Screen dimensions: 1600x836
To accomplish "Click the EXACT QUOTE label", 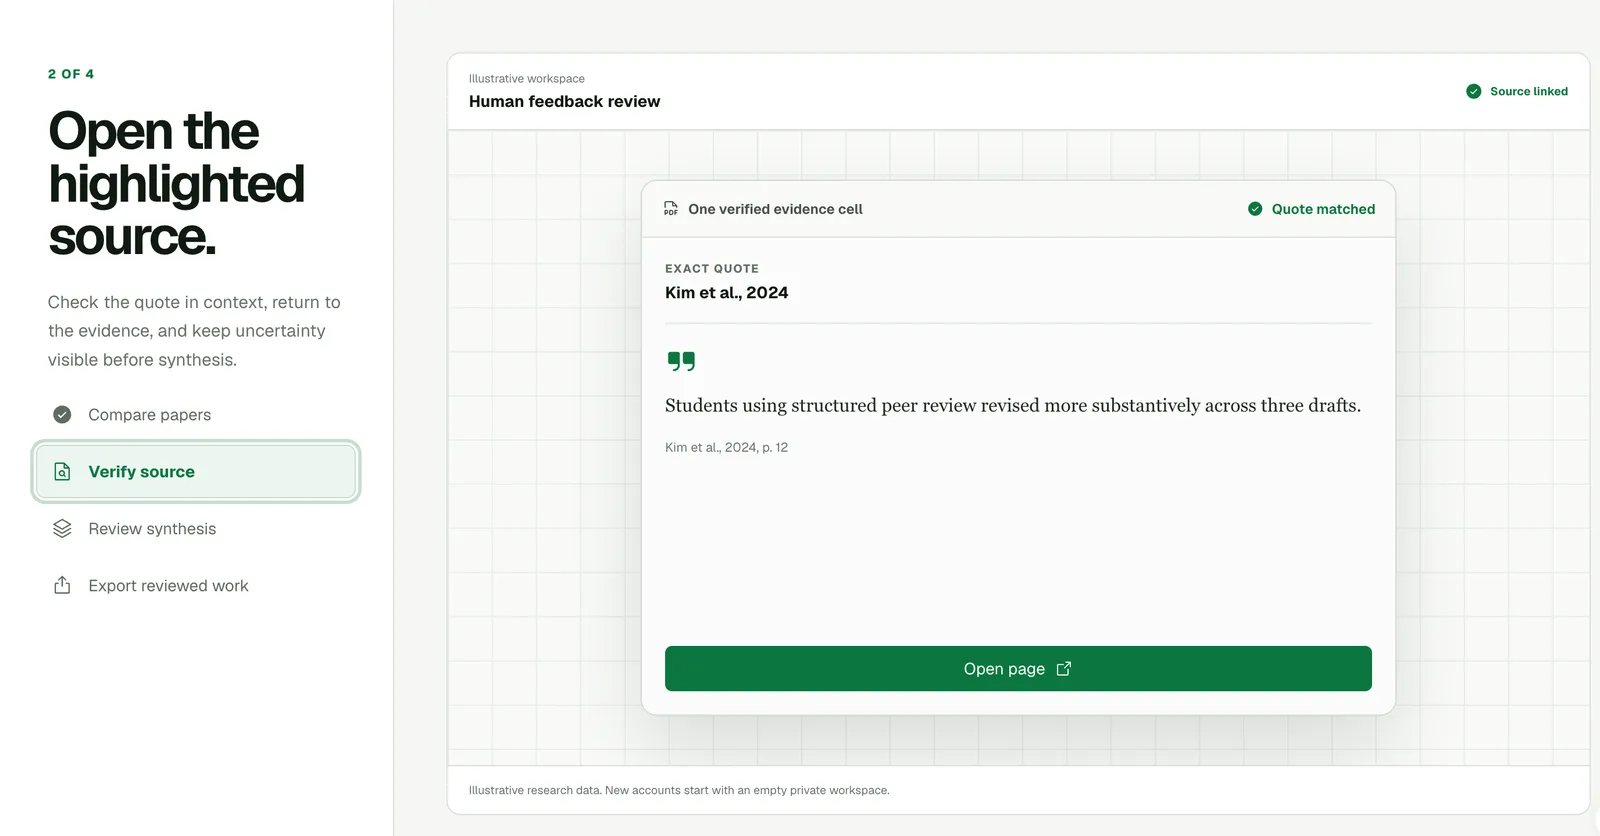I will (x=712, y=268).
